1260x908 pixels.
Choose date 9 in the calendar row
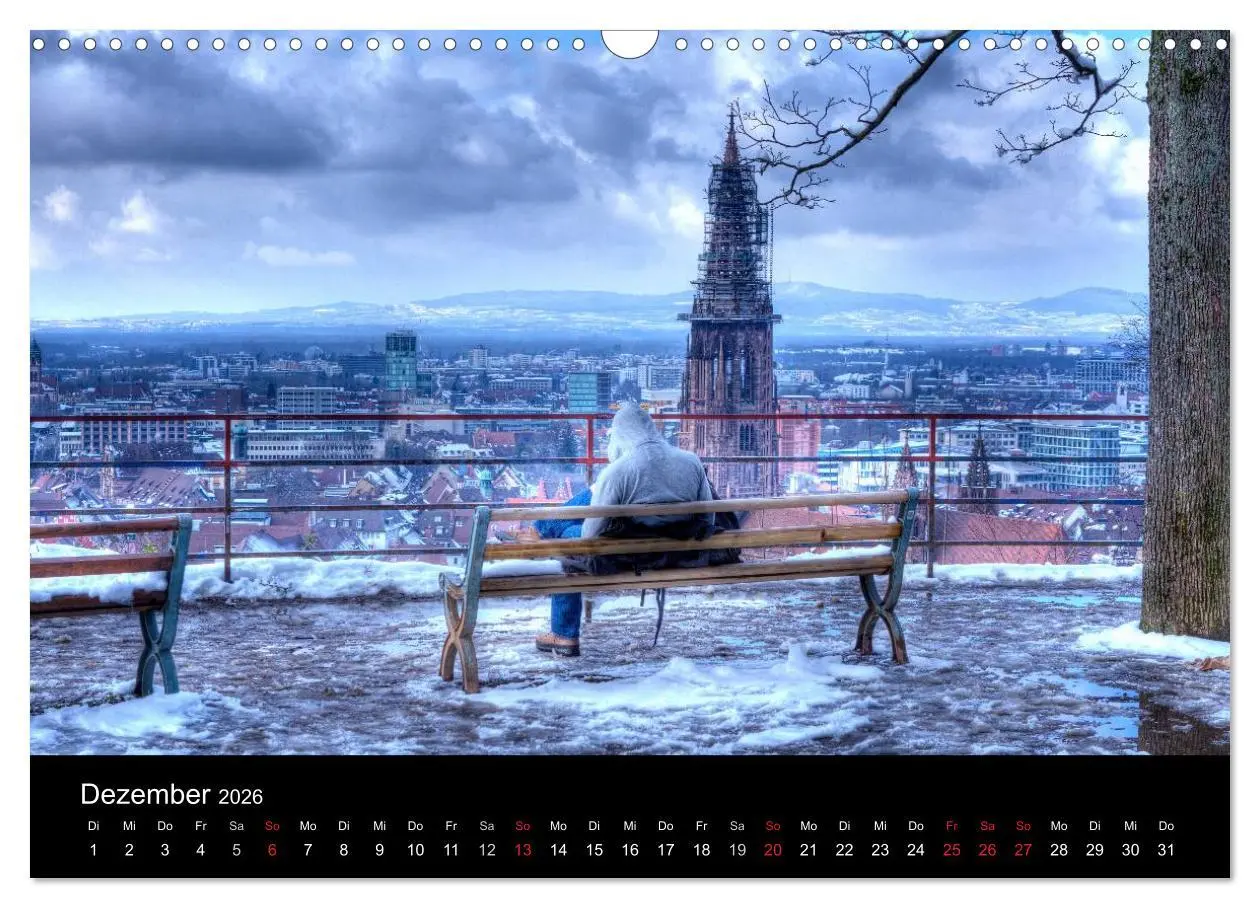(x=379, y=850)
